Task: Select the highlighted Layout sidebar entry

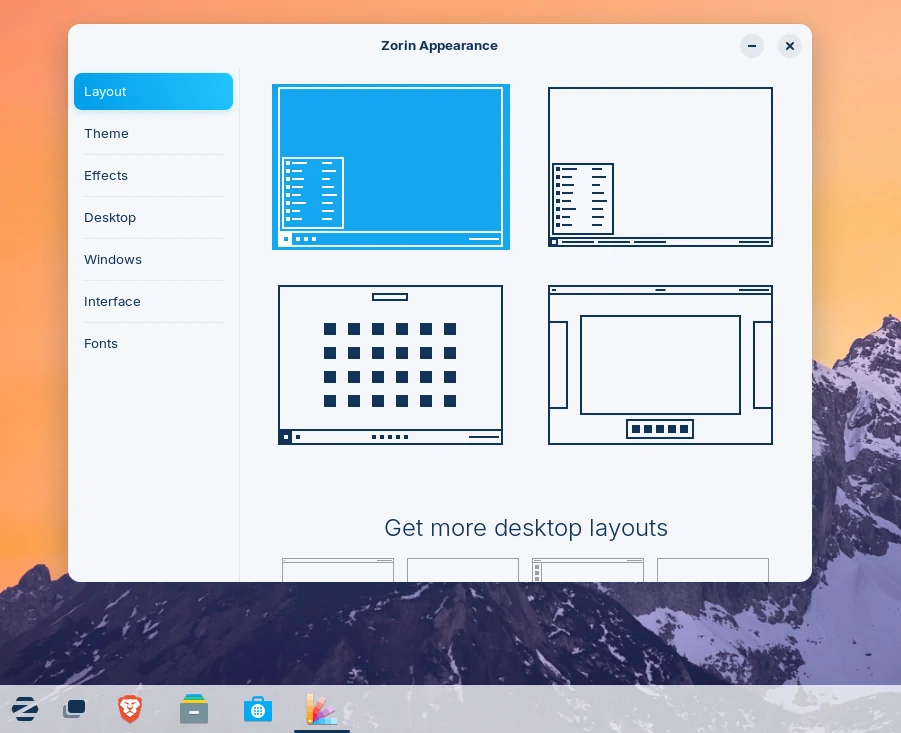Action: [x=105, y=91]
